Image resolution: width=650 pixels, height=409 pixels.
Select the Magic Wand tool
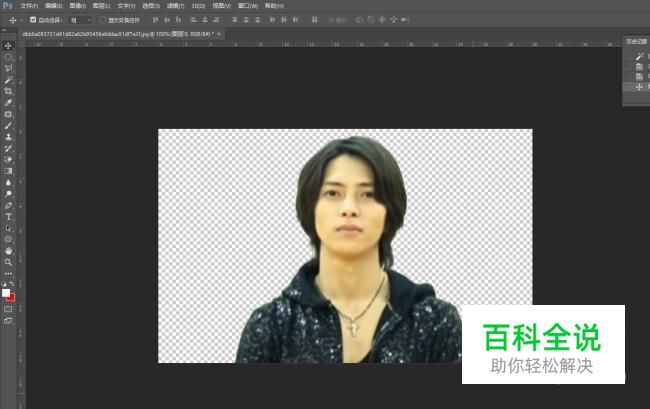click(8, 80)
